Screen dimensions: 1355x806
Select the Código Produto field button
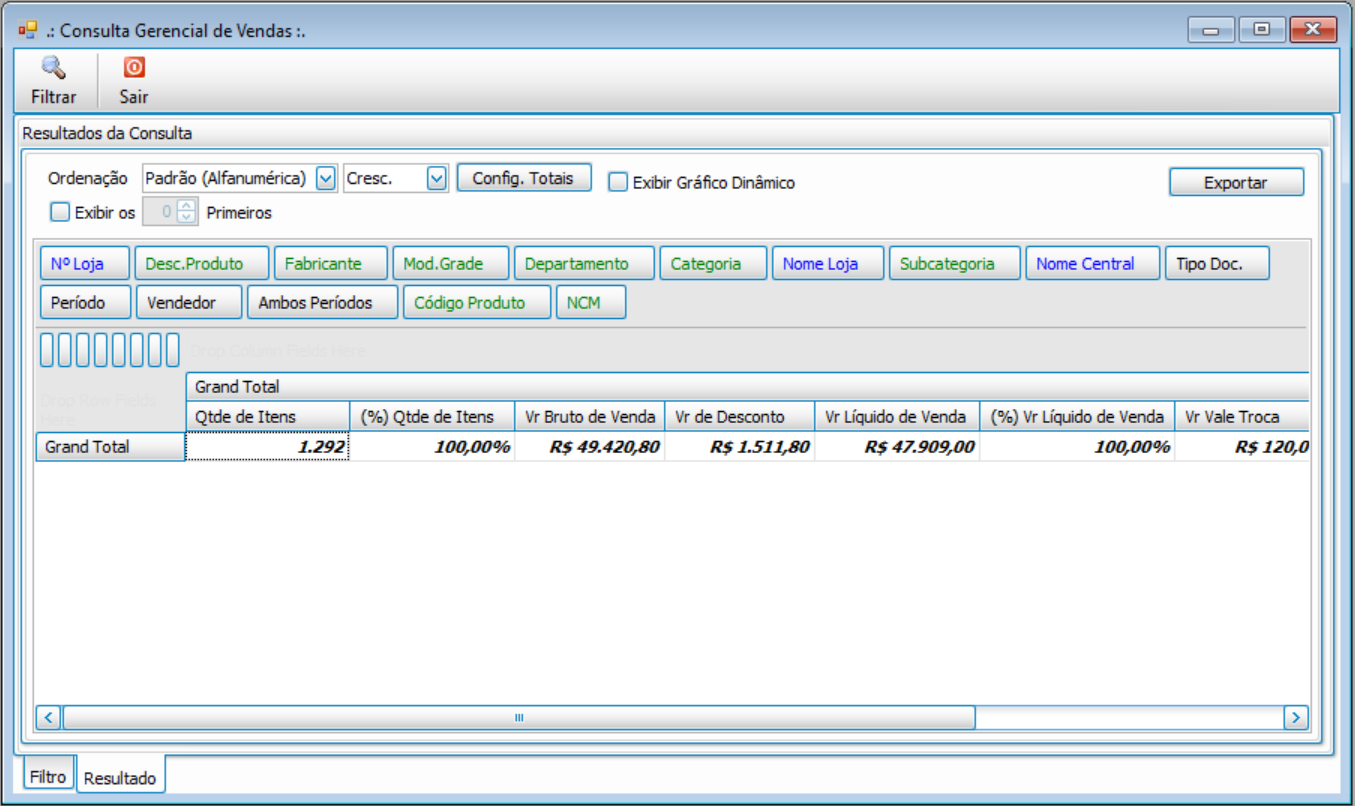pos(477,302)
